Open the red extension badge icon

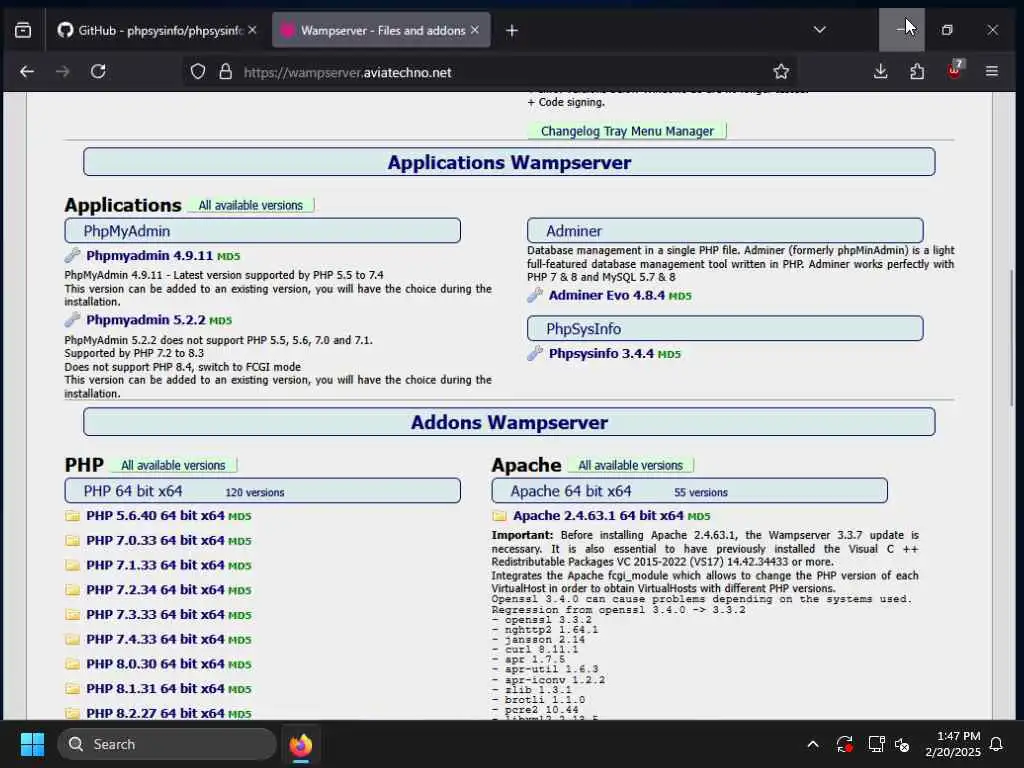tap(955, 71)
